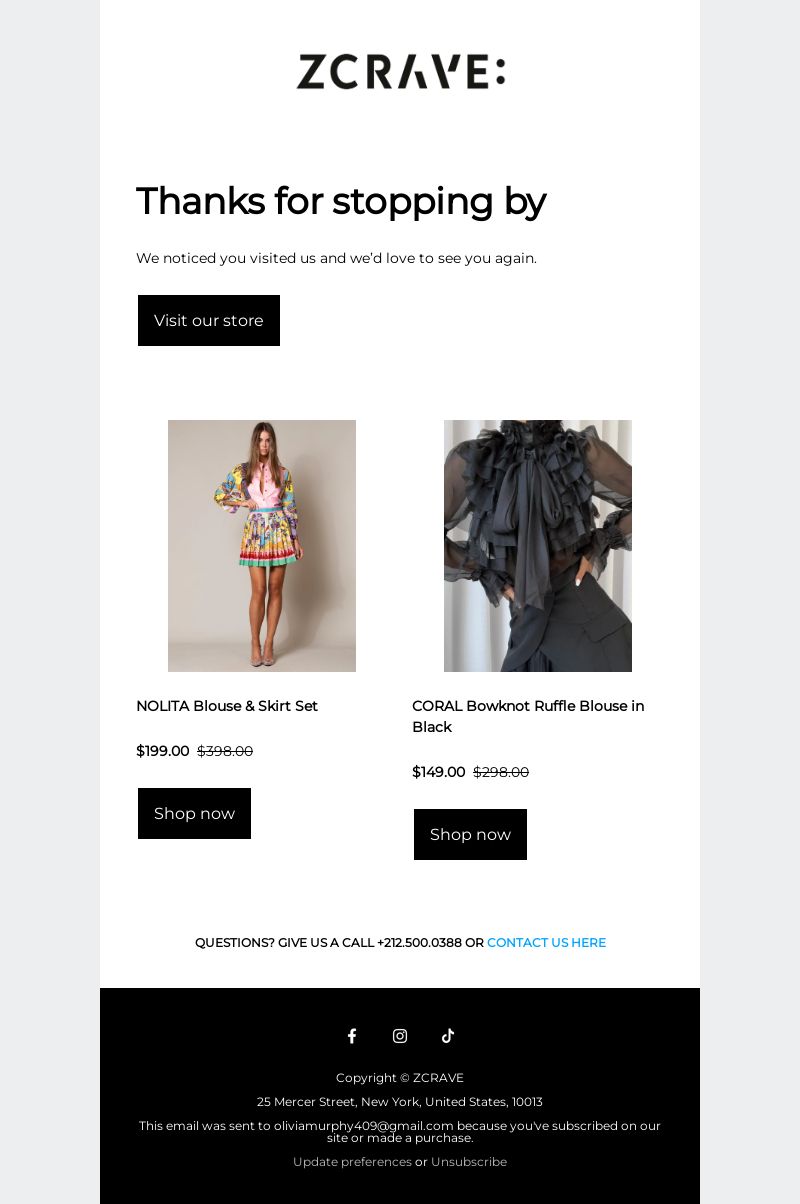The width and height of the screenshot is (800, 1204).
Task: Click the Visit our store button
Action: [x=209, y=320]
